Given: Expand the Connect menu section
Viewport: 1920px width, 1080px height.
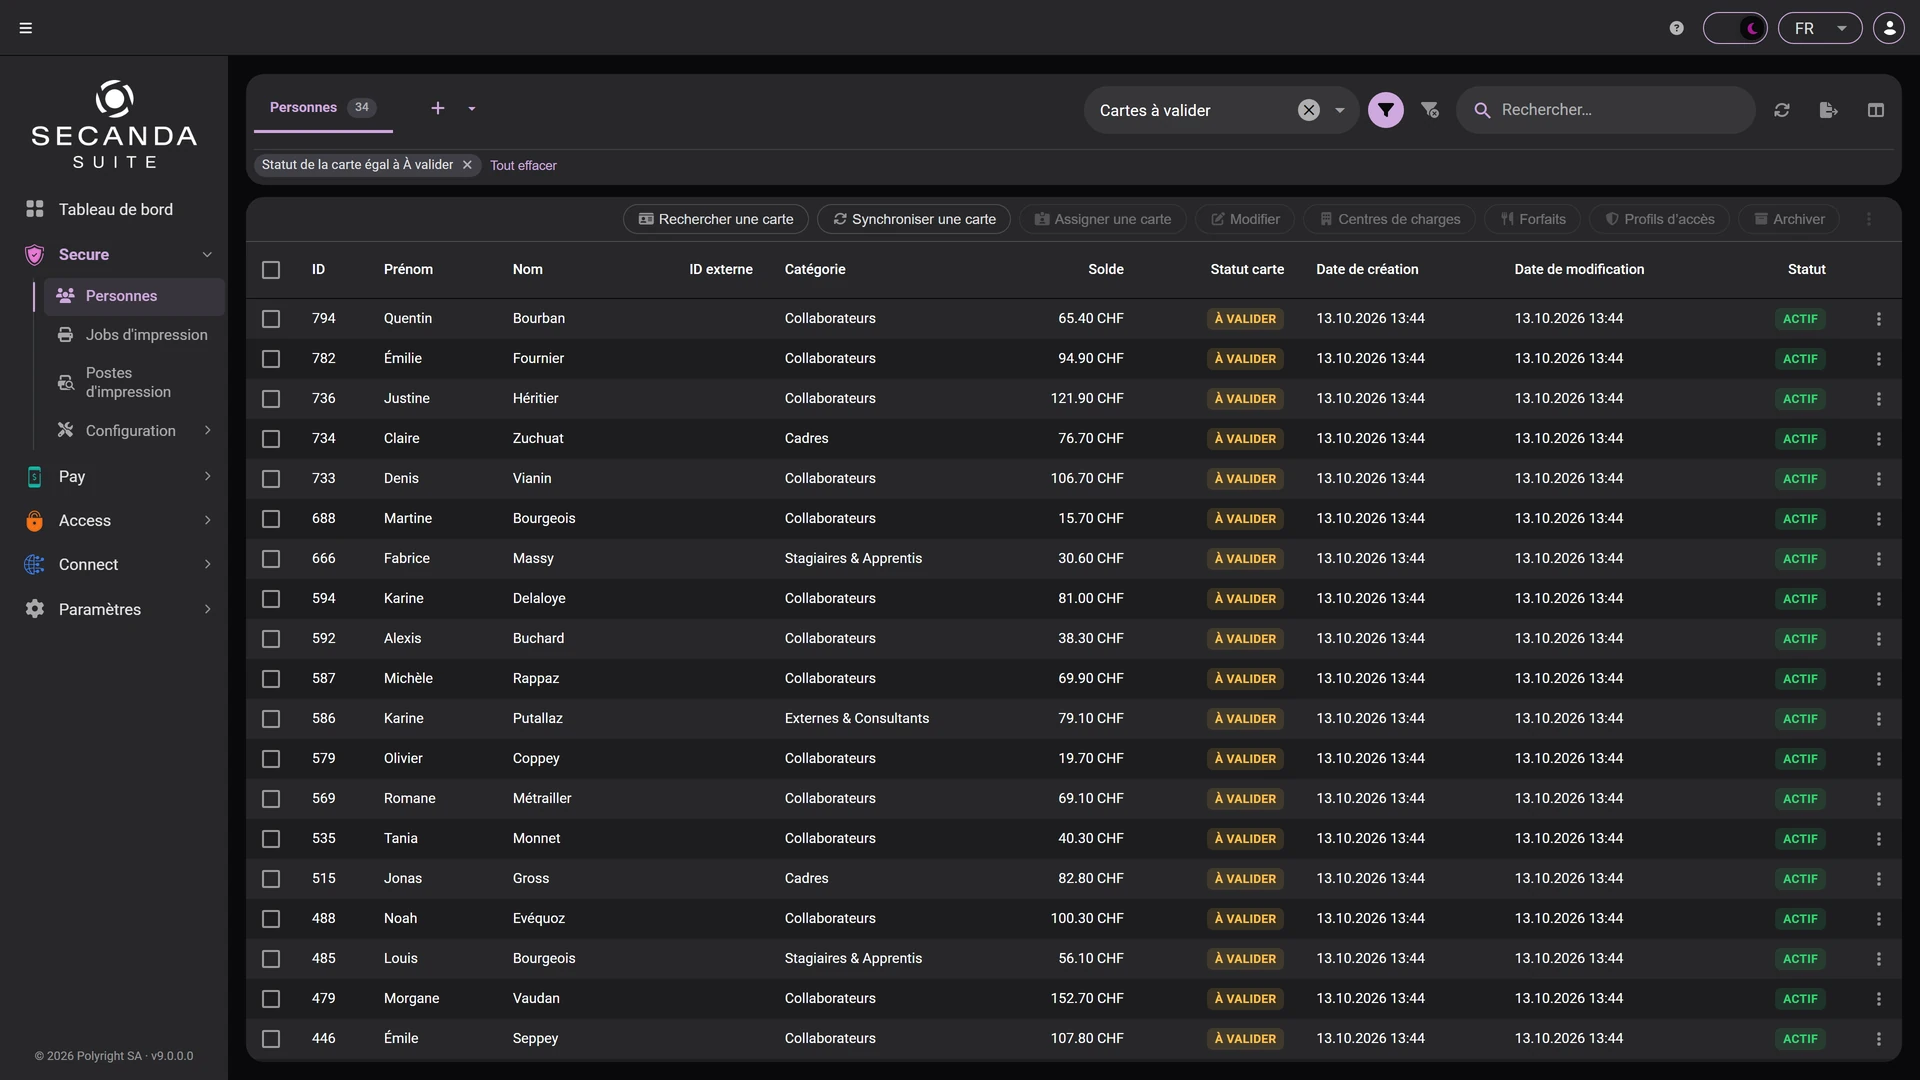Looking at the screenshot, I should point(207,565).
